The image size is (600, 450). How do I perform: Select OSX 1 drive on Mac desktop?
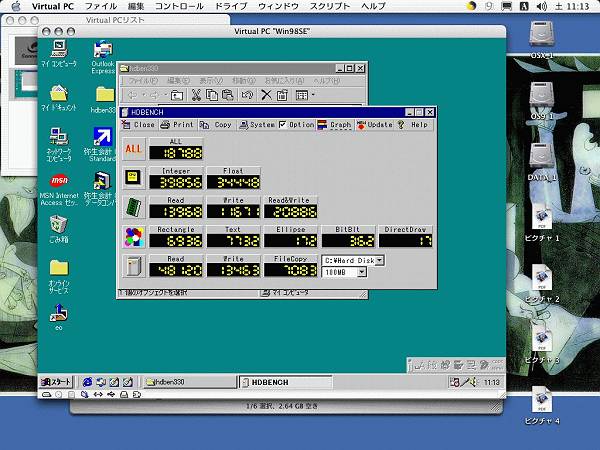[541, 40]
